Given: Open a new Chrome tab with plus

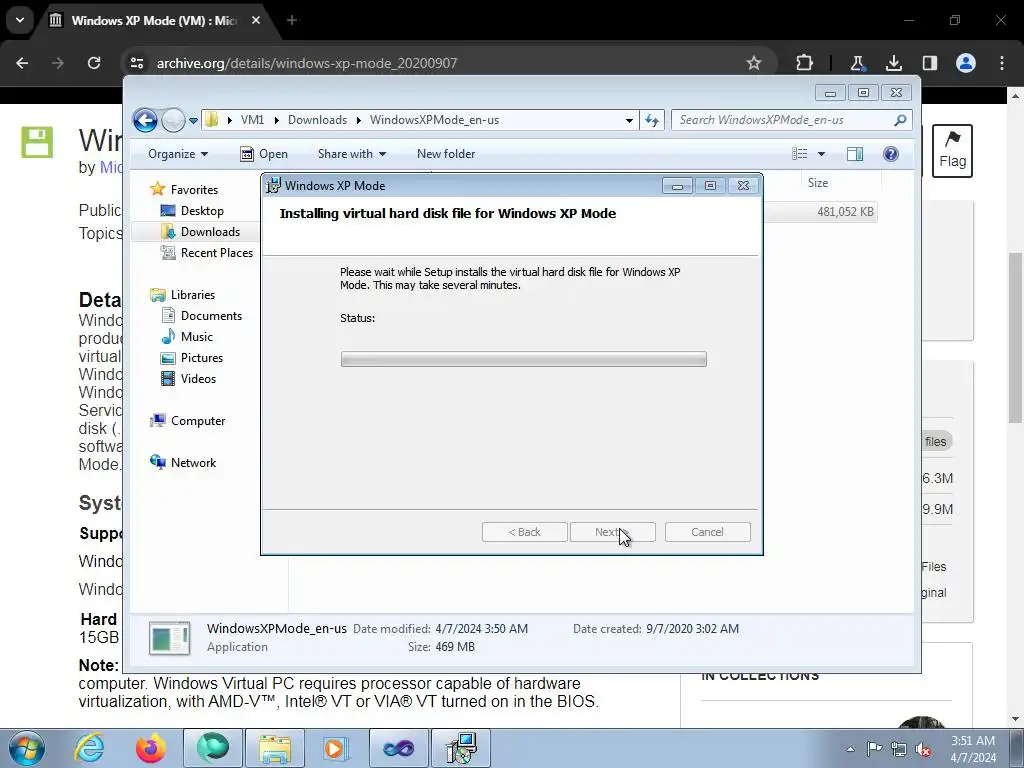Looking at the screenshot, I should tap(292, 20).
